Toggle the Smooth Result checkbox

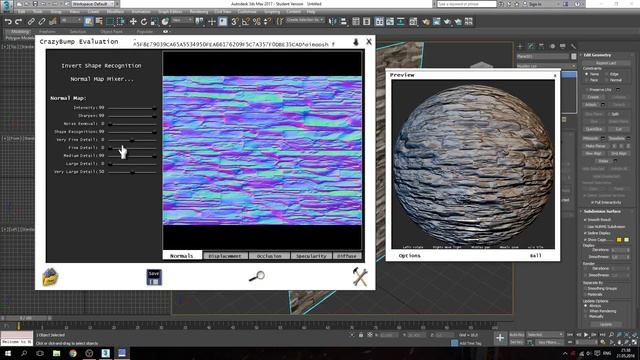tap(585, 220)
